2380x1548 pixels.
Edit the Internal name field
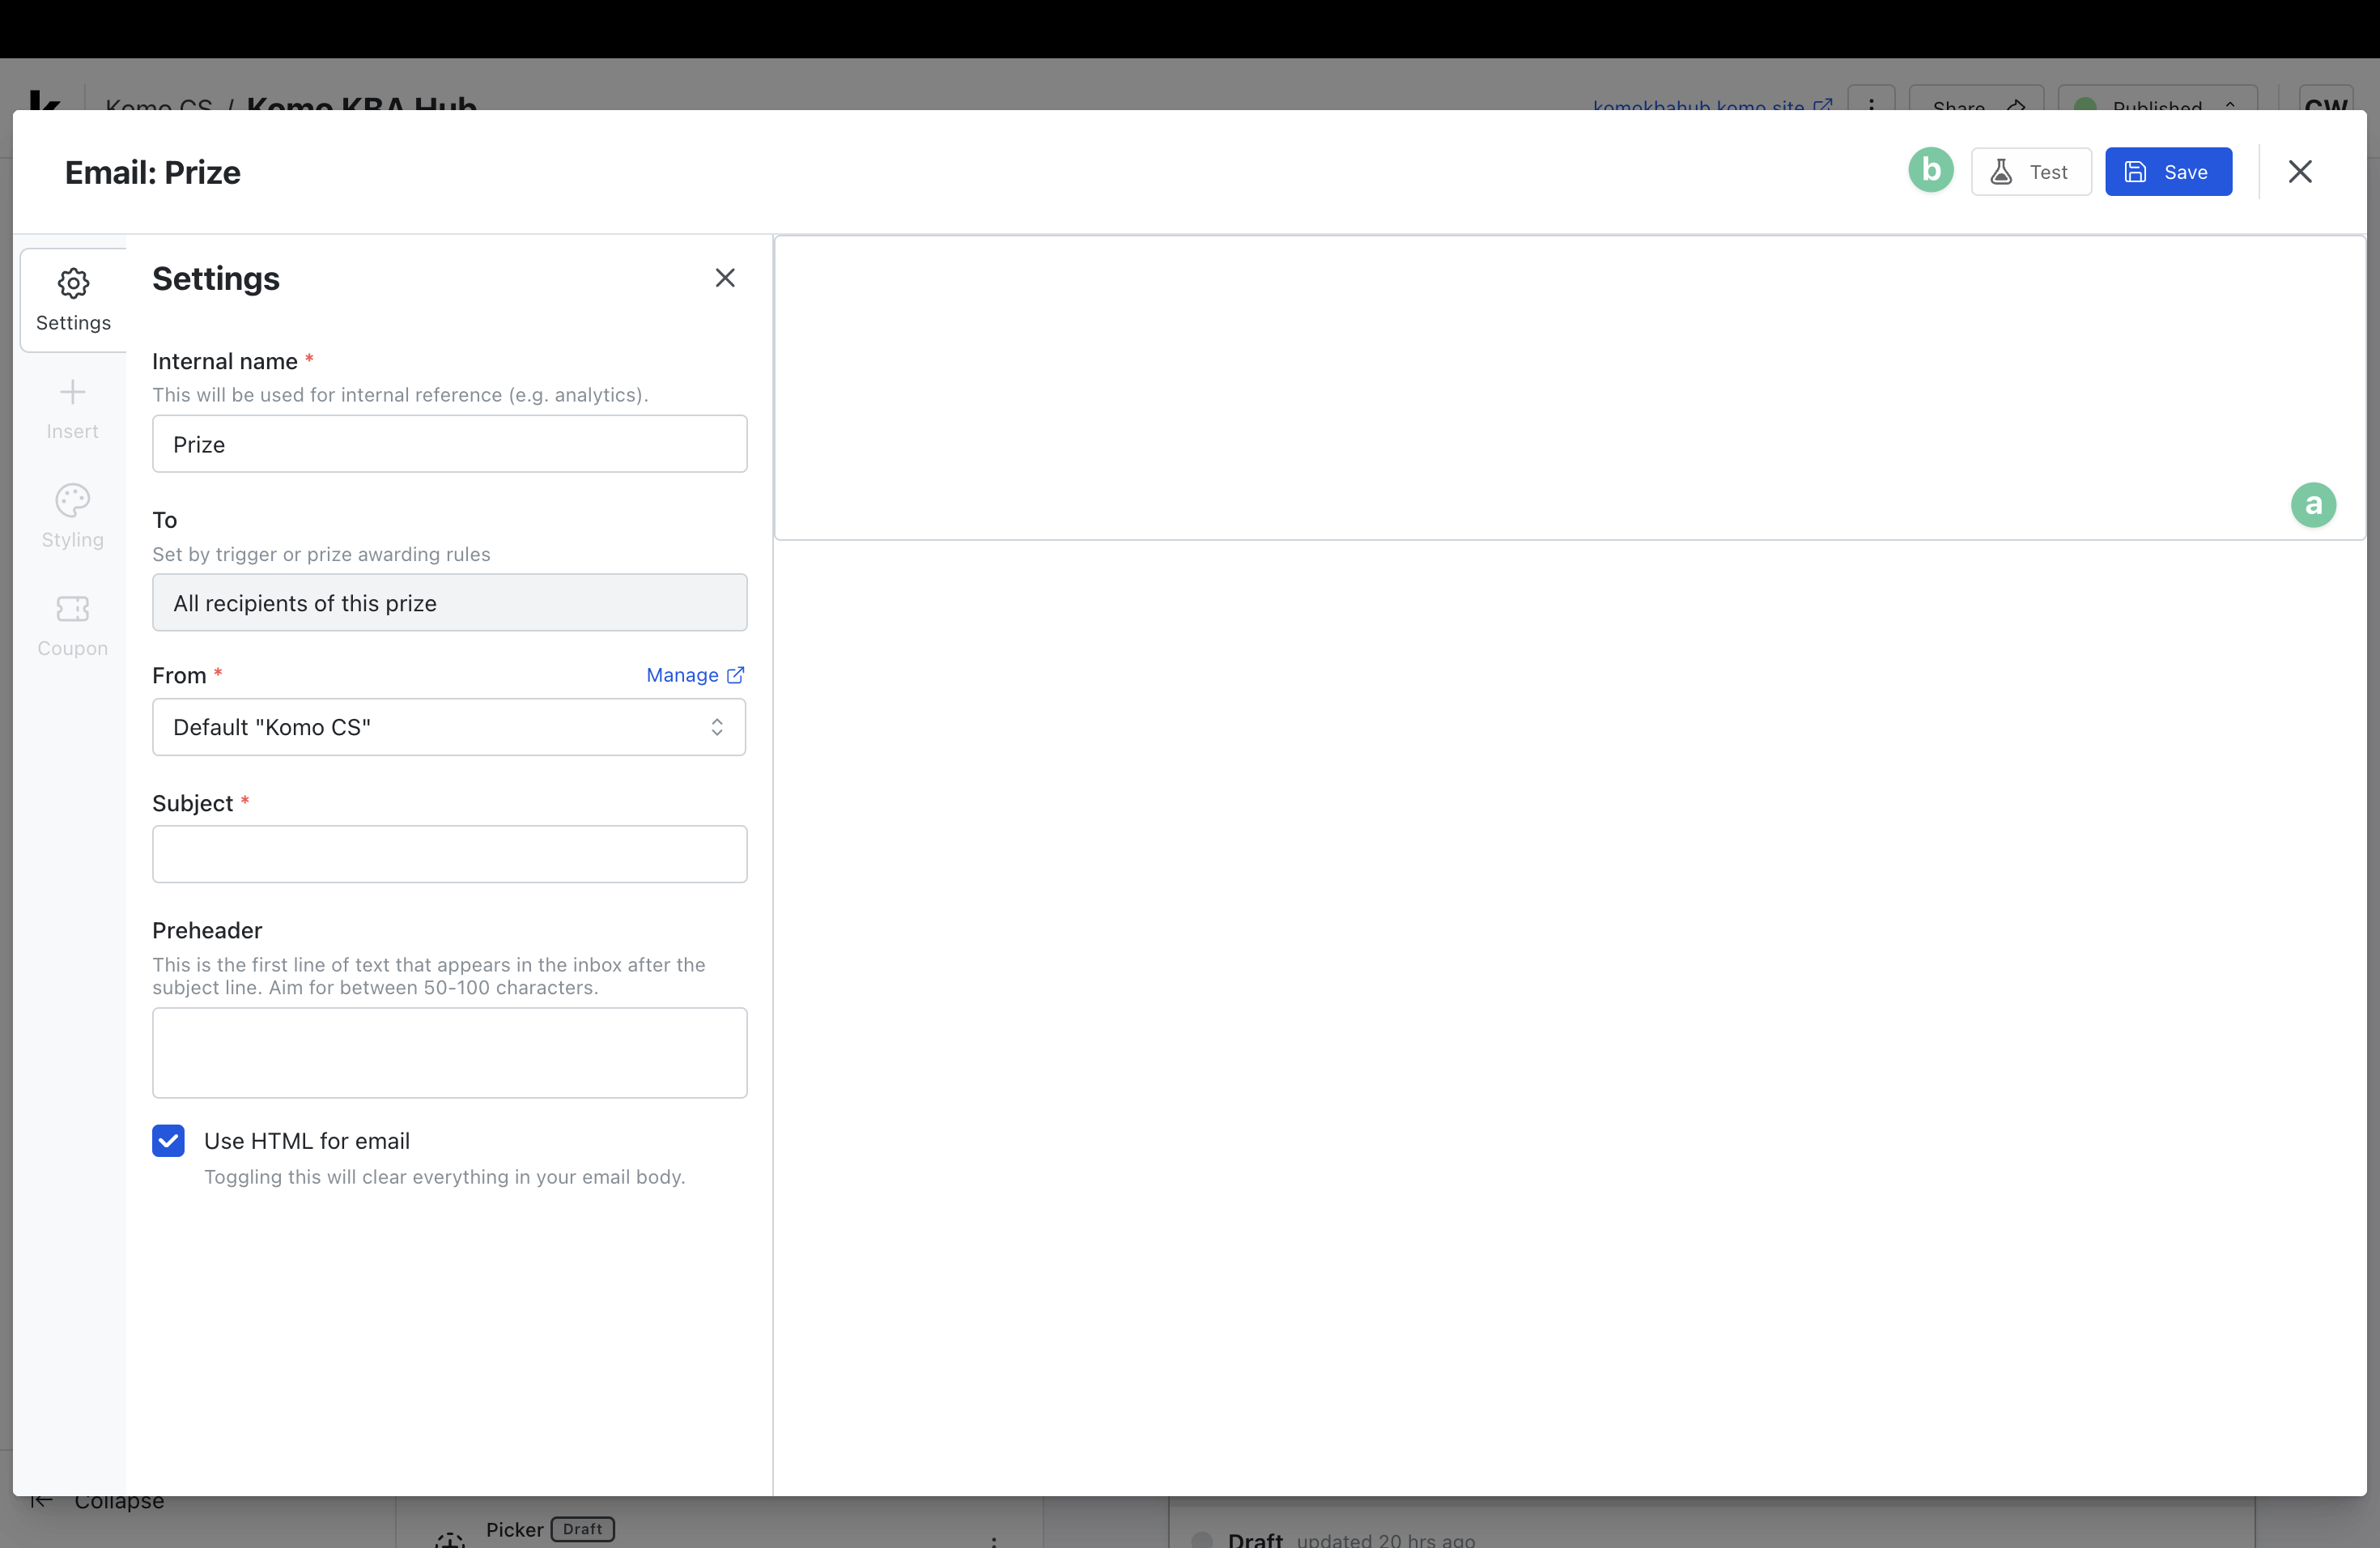(x=449, y=444)
